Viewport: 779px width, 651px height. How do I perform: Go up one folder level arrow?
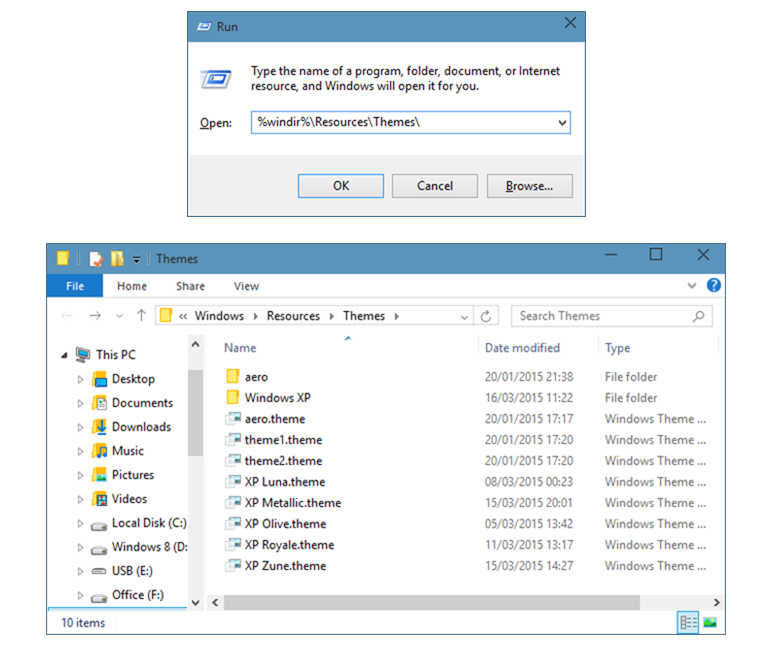141,315
